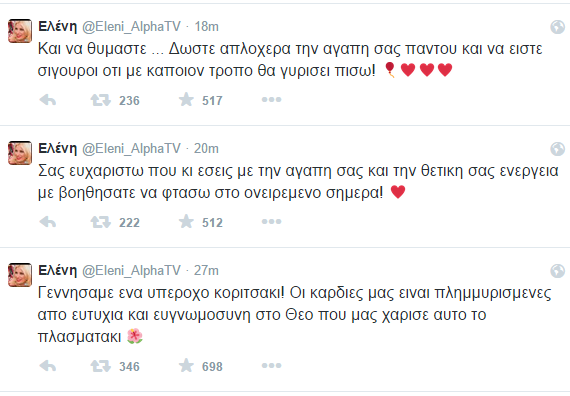Favorite the tweet with 698 stars
The width and height of the screenshot is (570, 396).
[186, 365]
